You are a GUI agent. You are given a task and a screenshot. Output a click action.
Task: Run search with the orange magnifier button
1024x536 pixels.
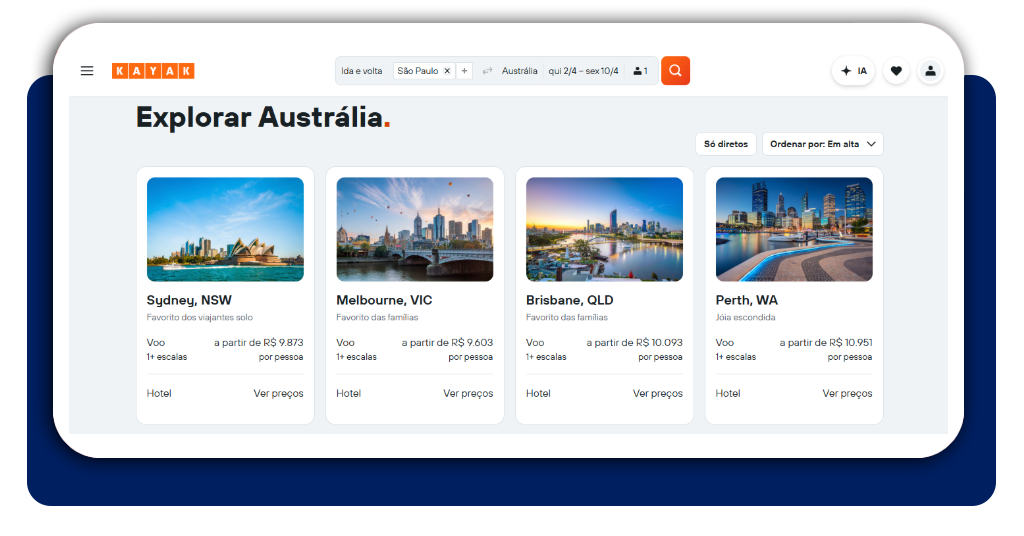[x=675, y=71]
